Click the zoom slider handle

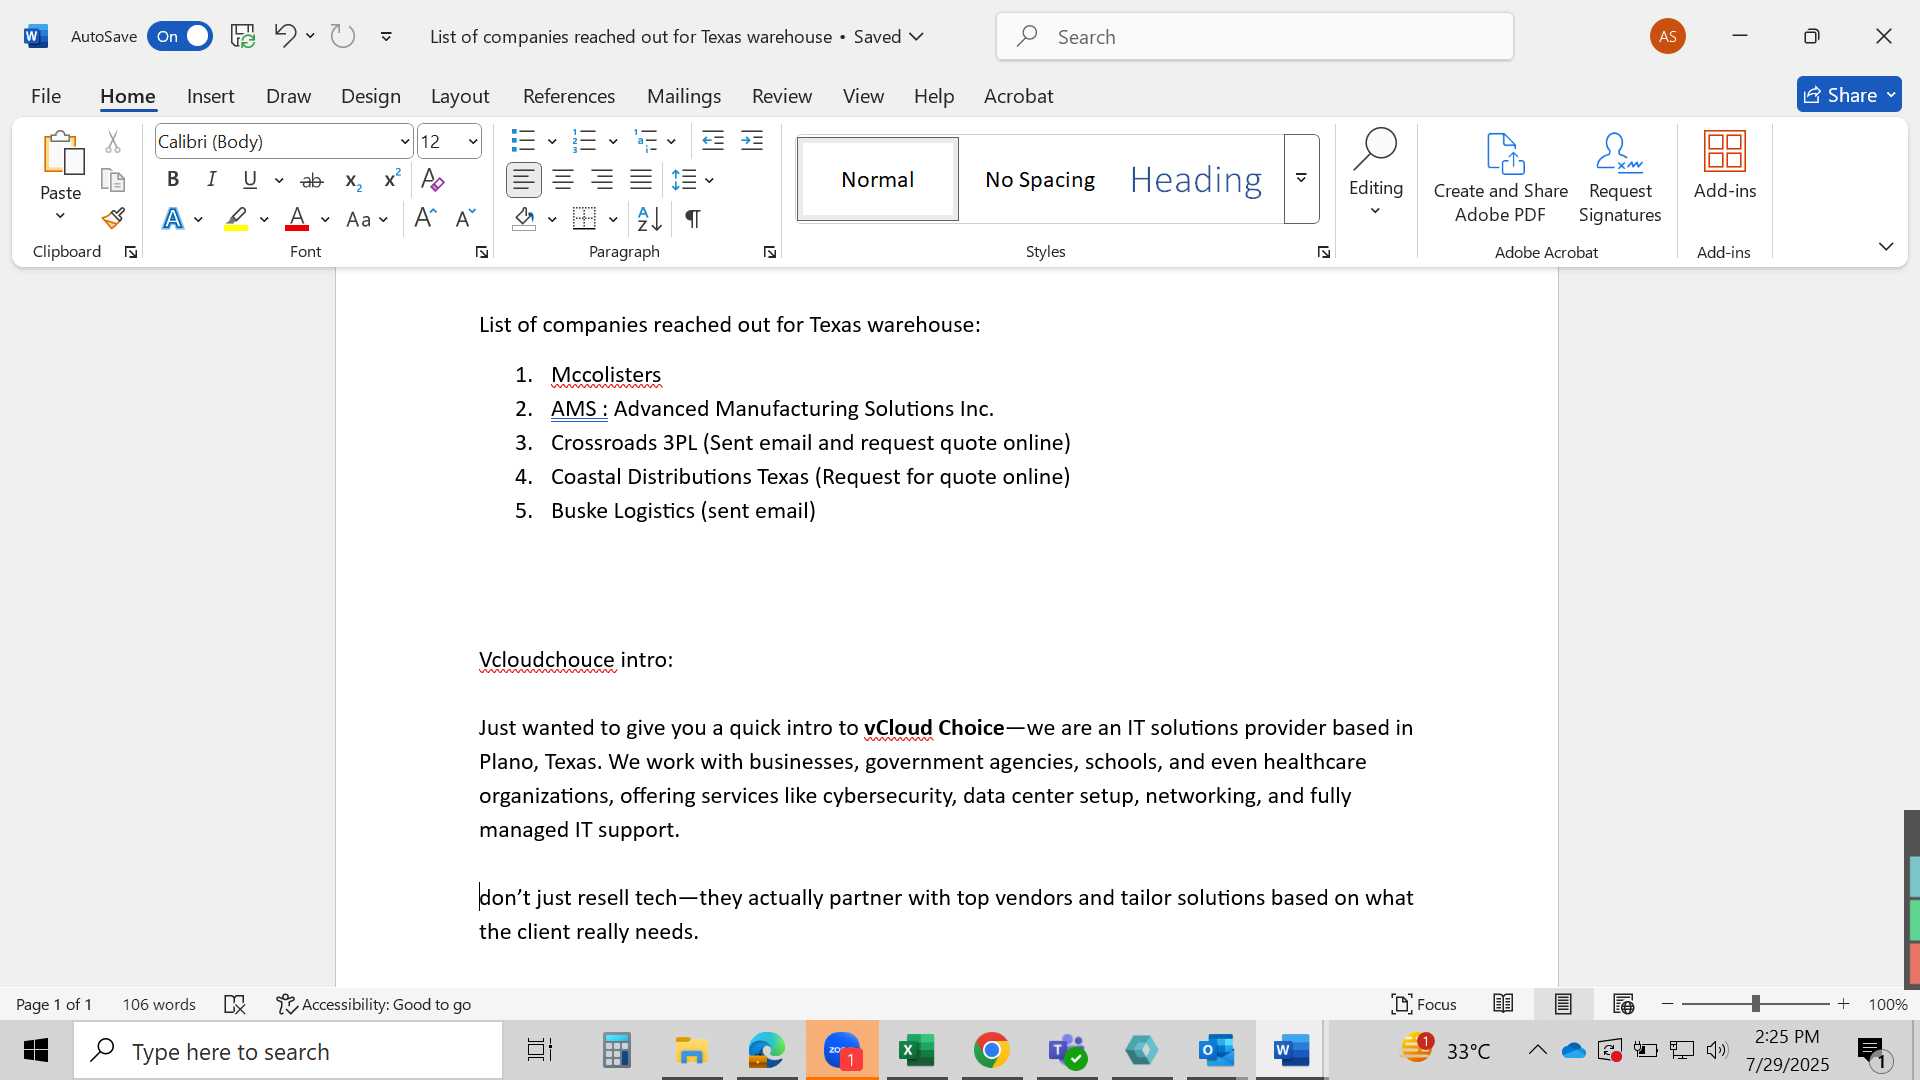[1755, 1004]
